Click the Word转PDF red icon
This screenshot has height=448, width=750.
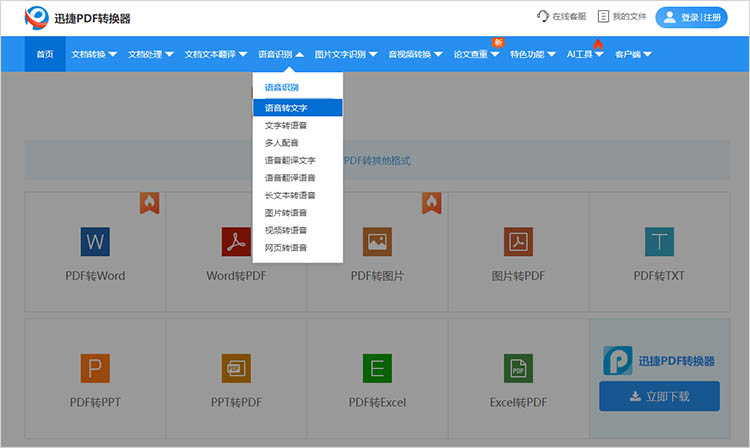[236, 241]
